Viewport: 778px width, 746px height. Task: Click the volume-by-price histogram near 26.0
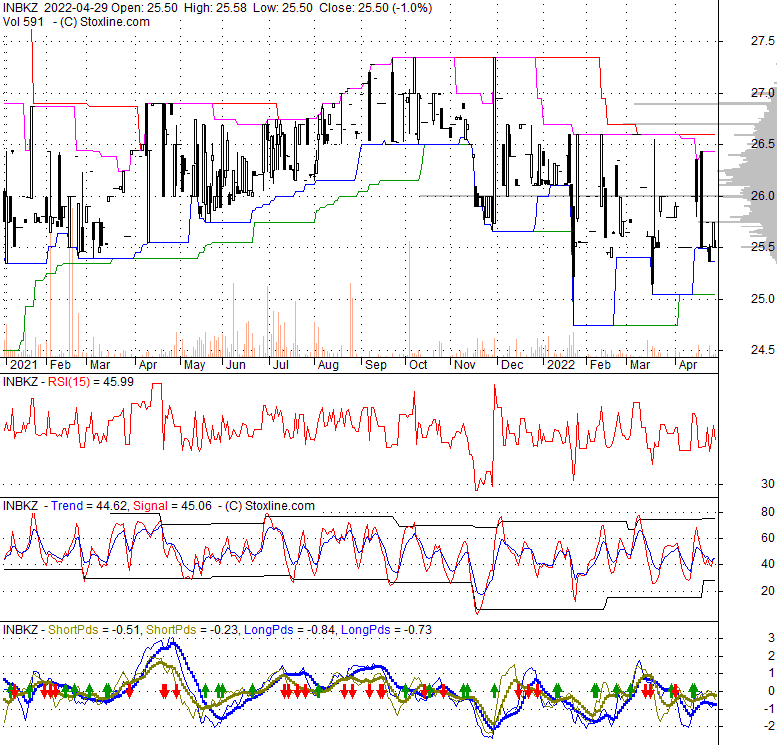750,196
